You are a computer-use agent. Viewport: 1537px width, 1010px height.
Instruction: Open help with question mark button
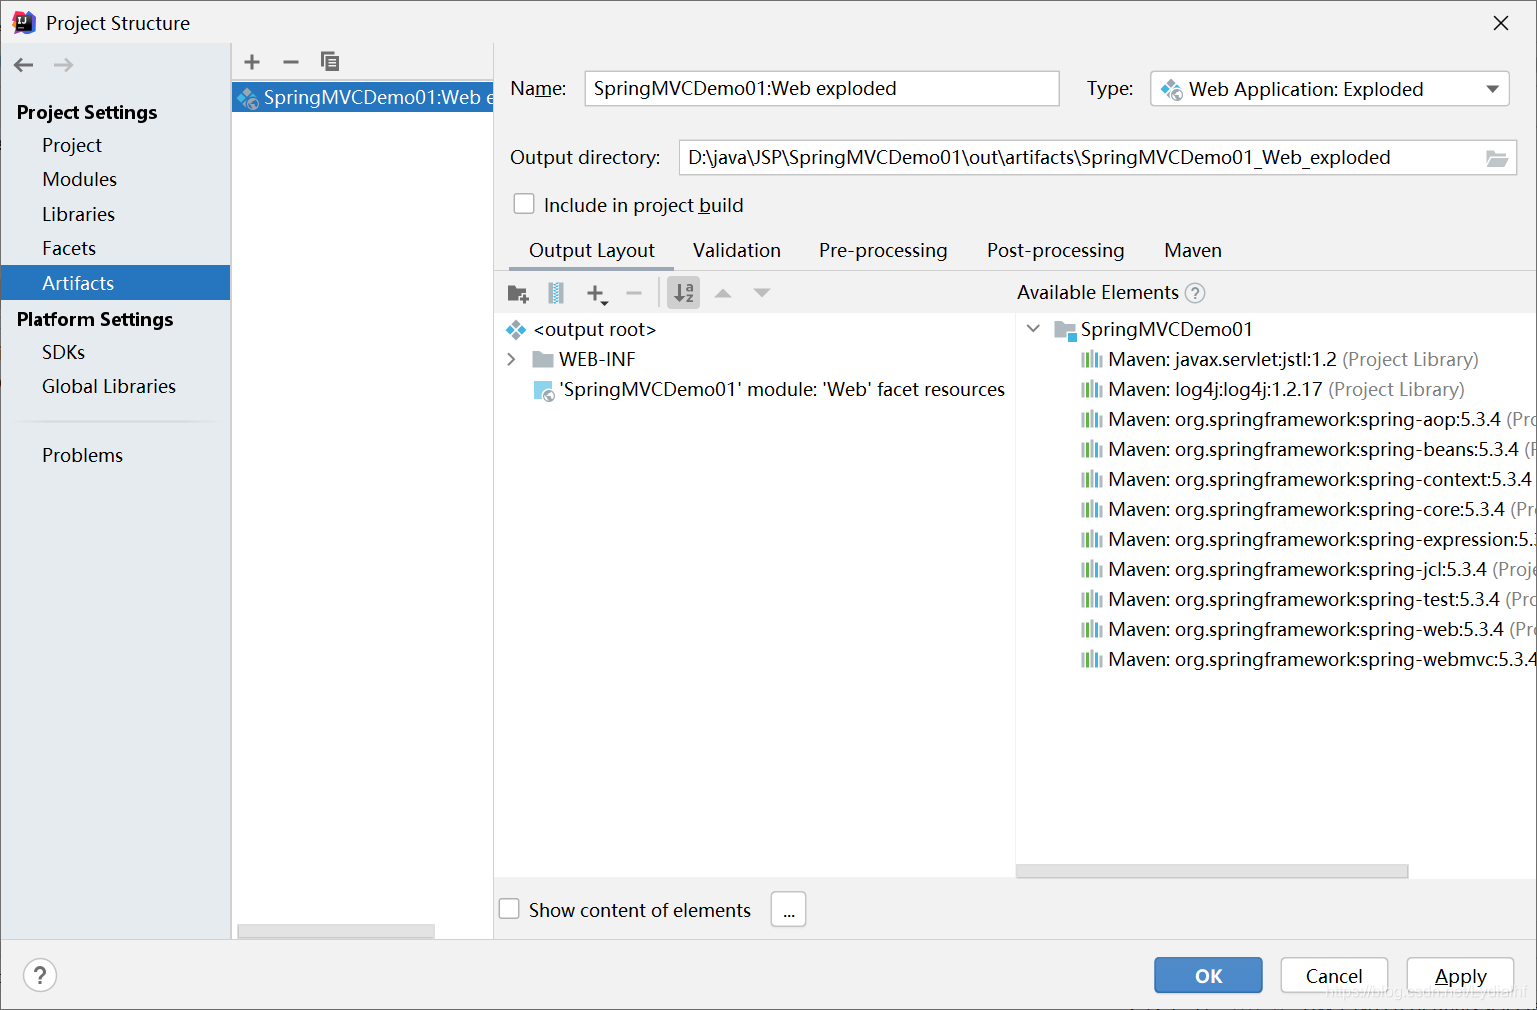pos(40,975)
